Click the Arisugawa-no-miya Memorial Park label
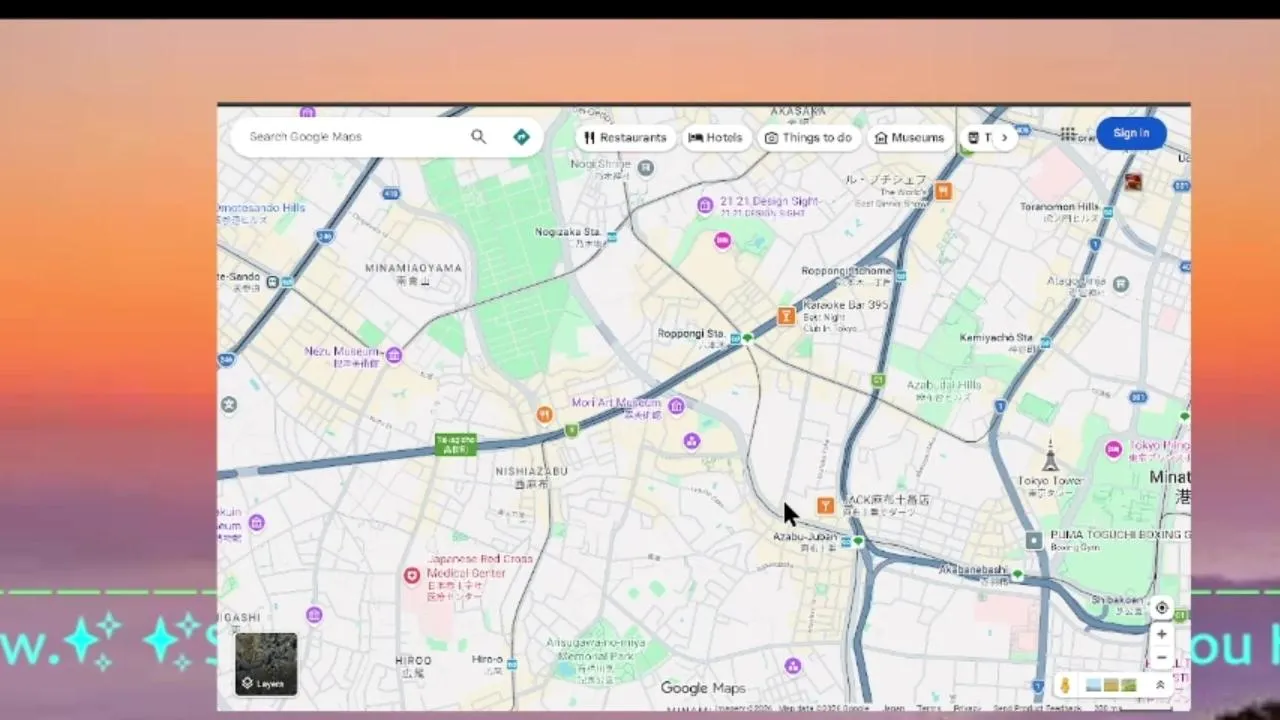The image size is (1280, 720). tap(596, 649)
